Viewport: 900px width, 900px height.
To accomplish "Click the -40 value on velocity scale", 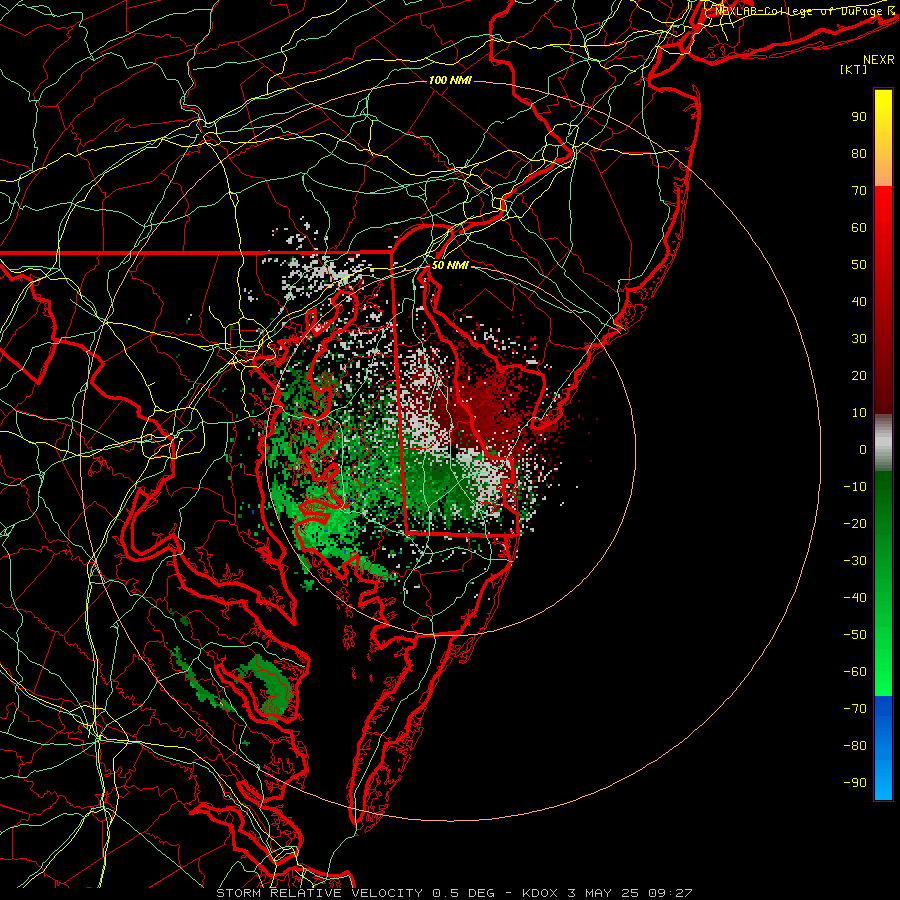I will point(855,598).
